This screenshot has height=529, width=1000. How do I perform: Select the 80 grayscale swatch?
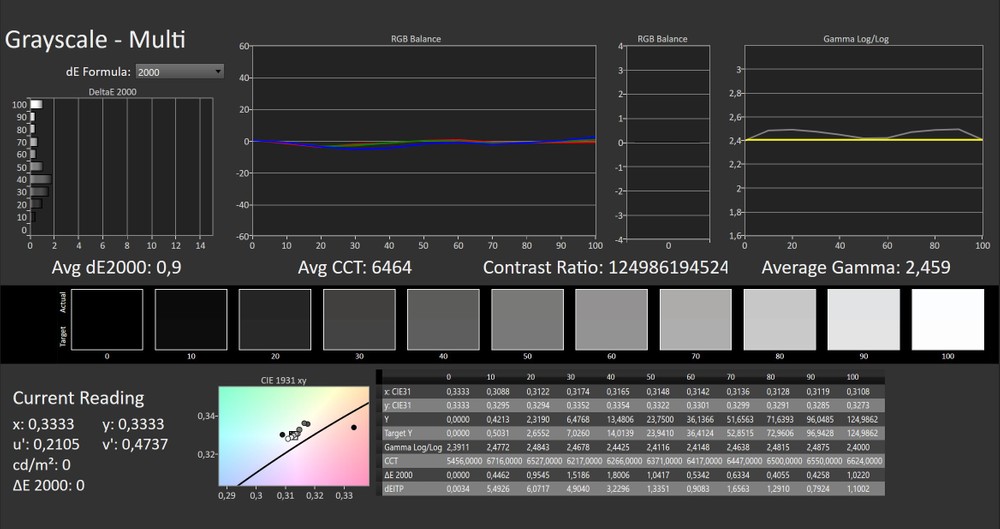pos(780,320)
